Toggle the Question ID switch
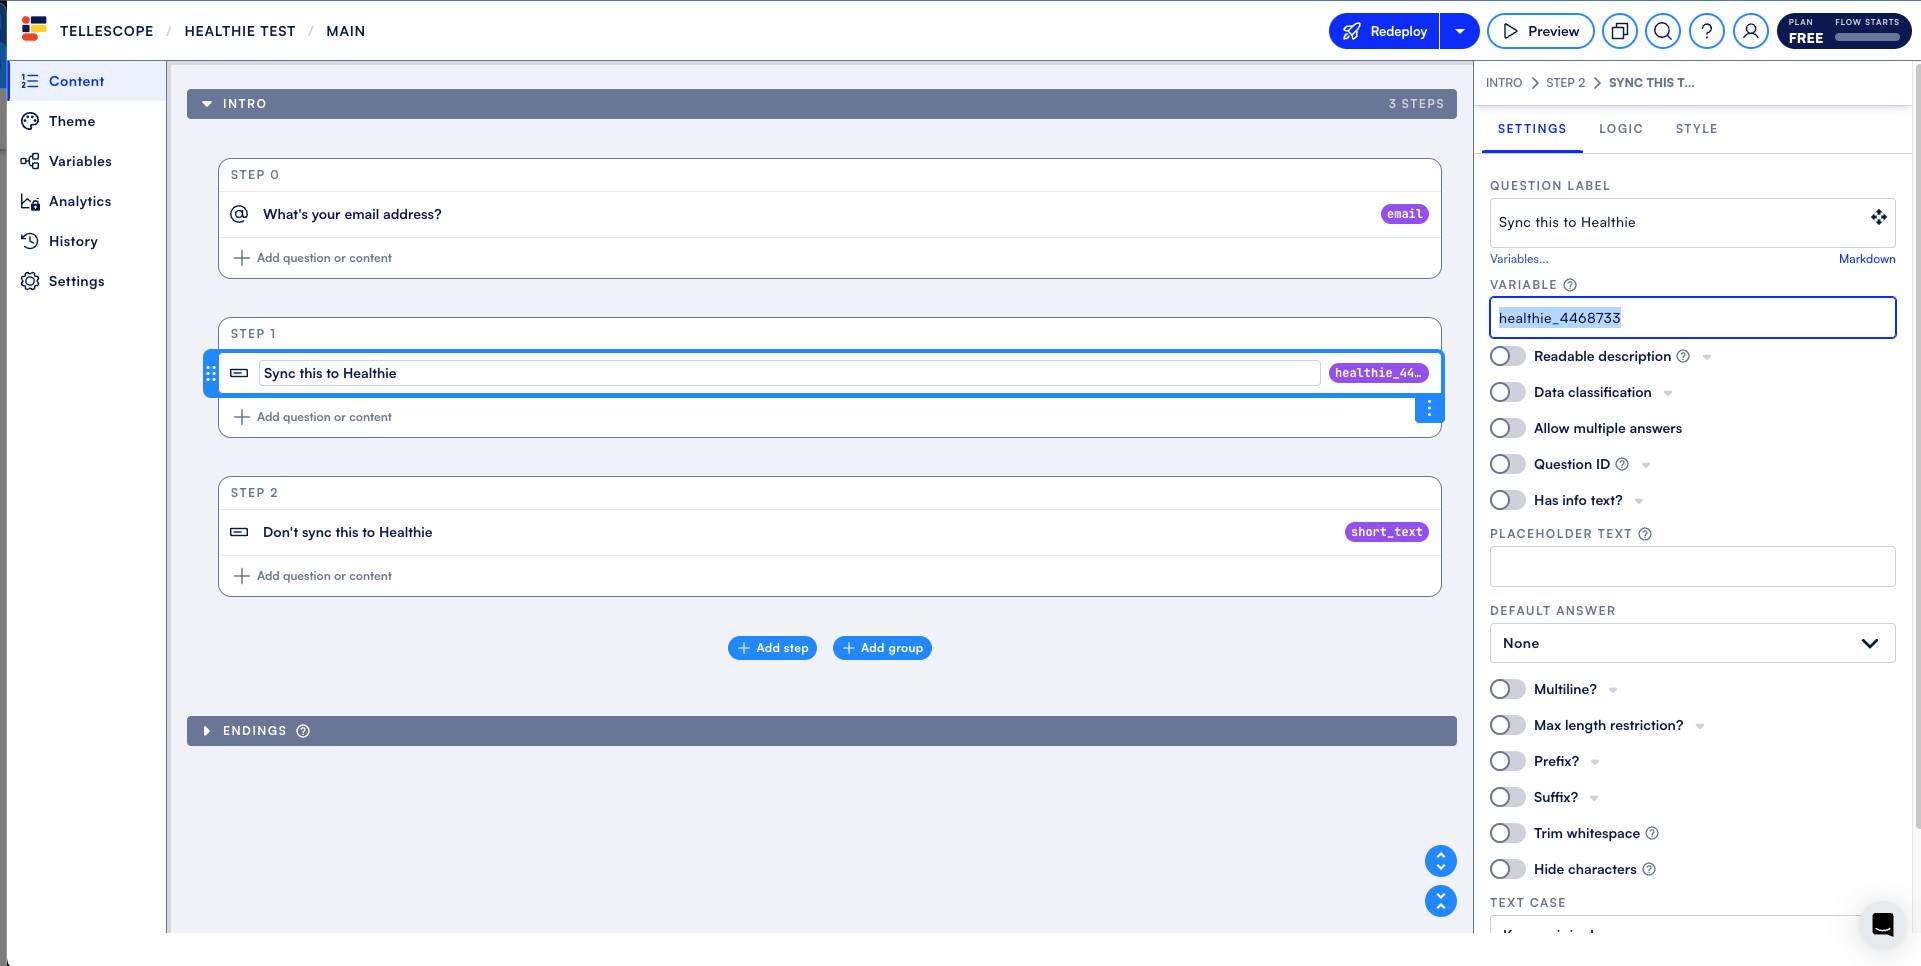The width and height of the screenshot is (1921, 966). 1507,464
